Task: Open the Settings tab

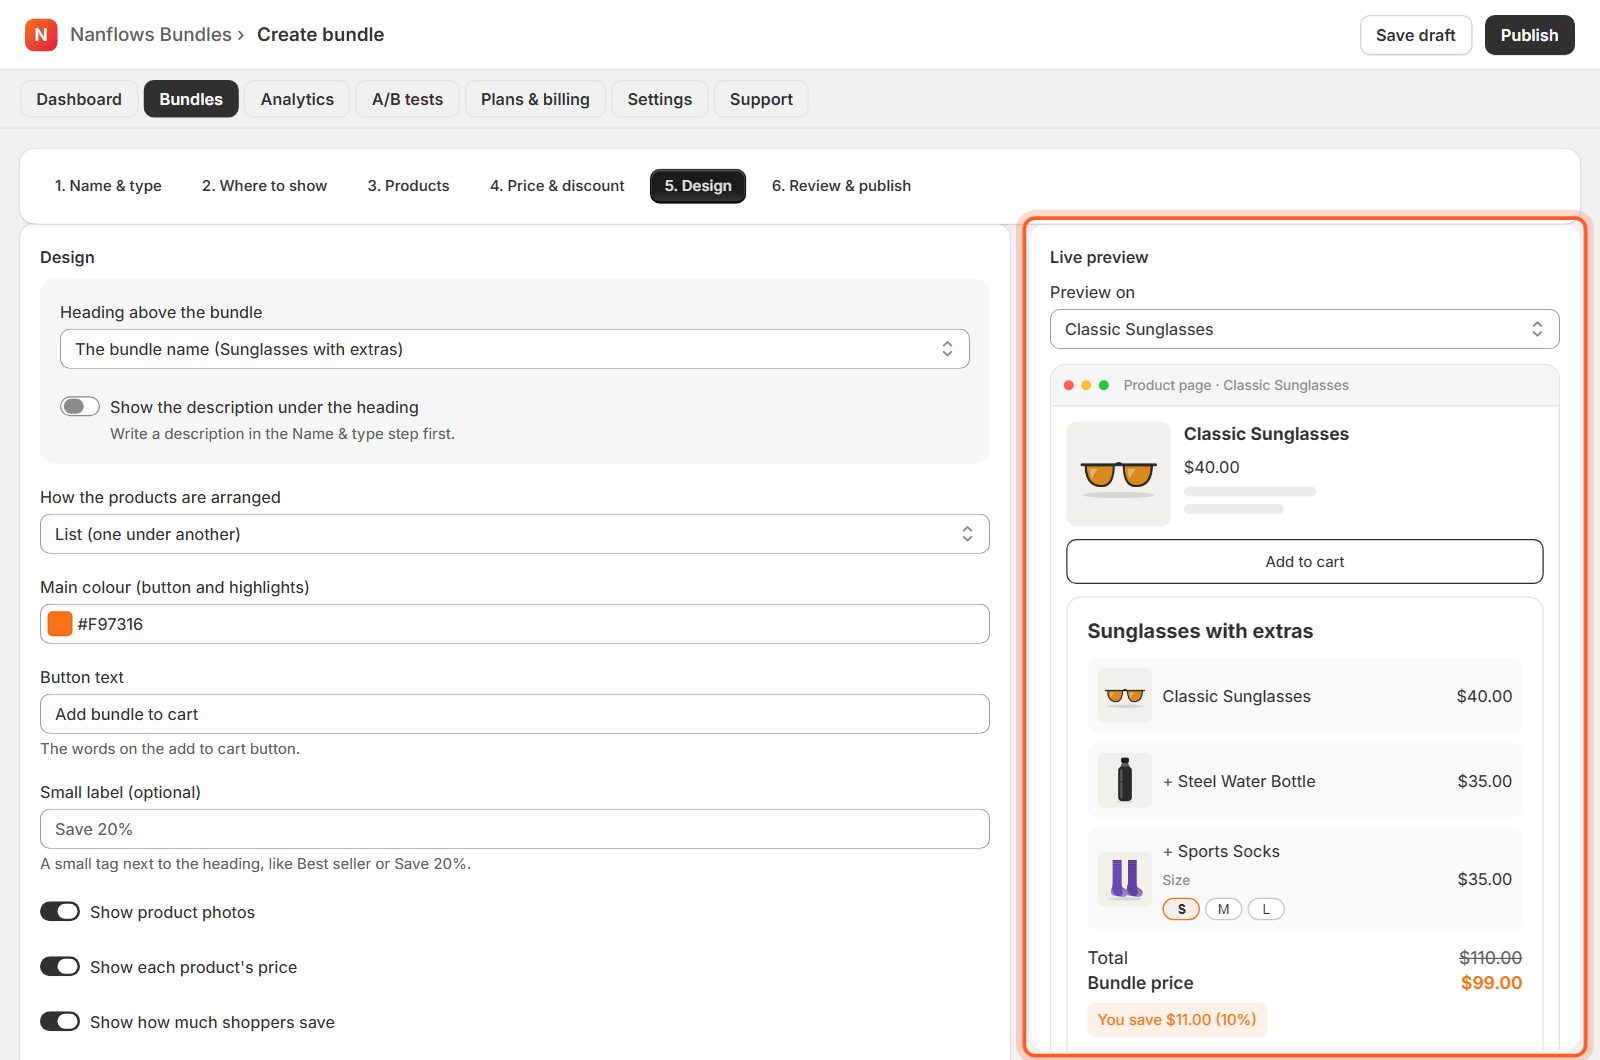Action: (x=660, y=99)
